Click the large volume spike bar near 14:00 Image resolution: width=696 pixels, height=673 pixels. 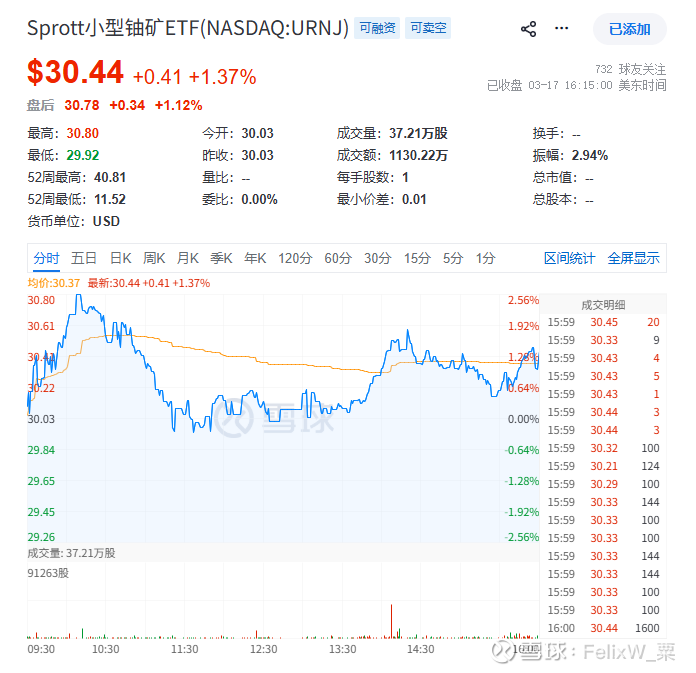(391, 621)
